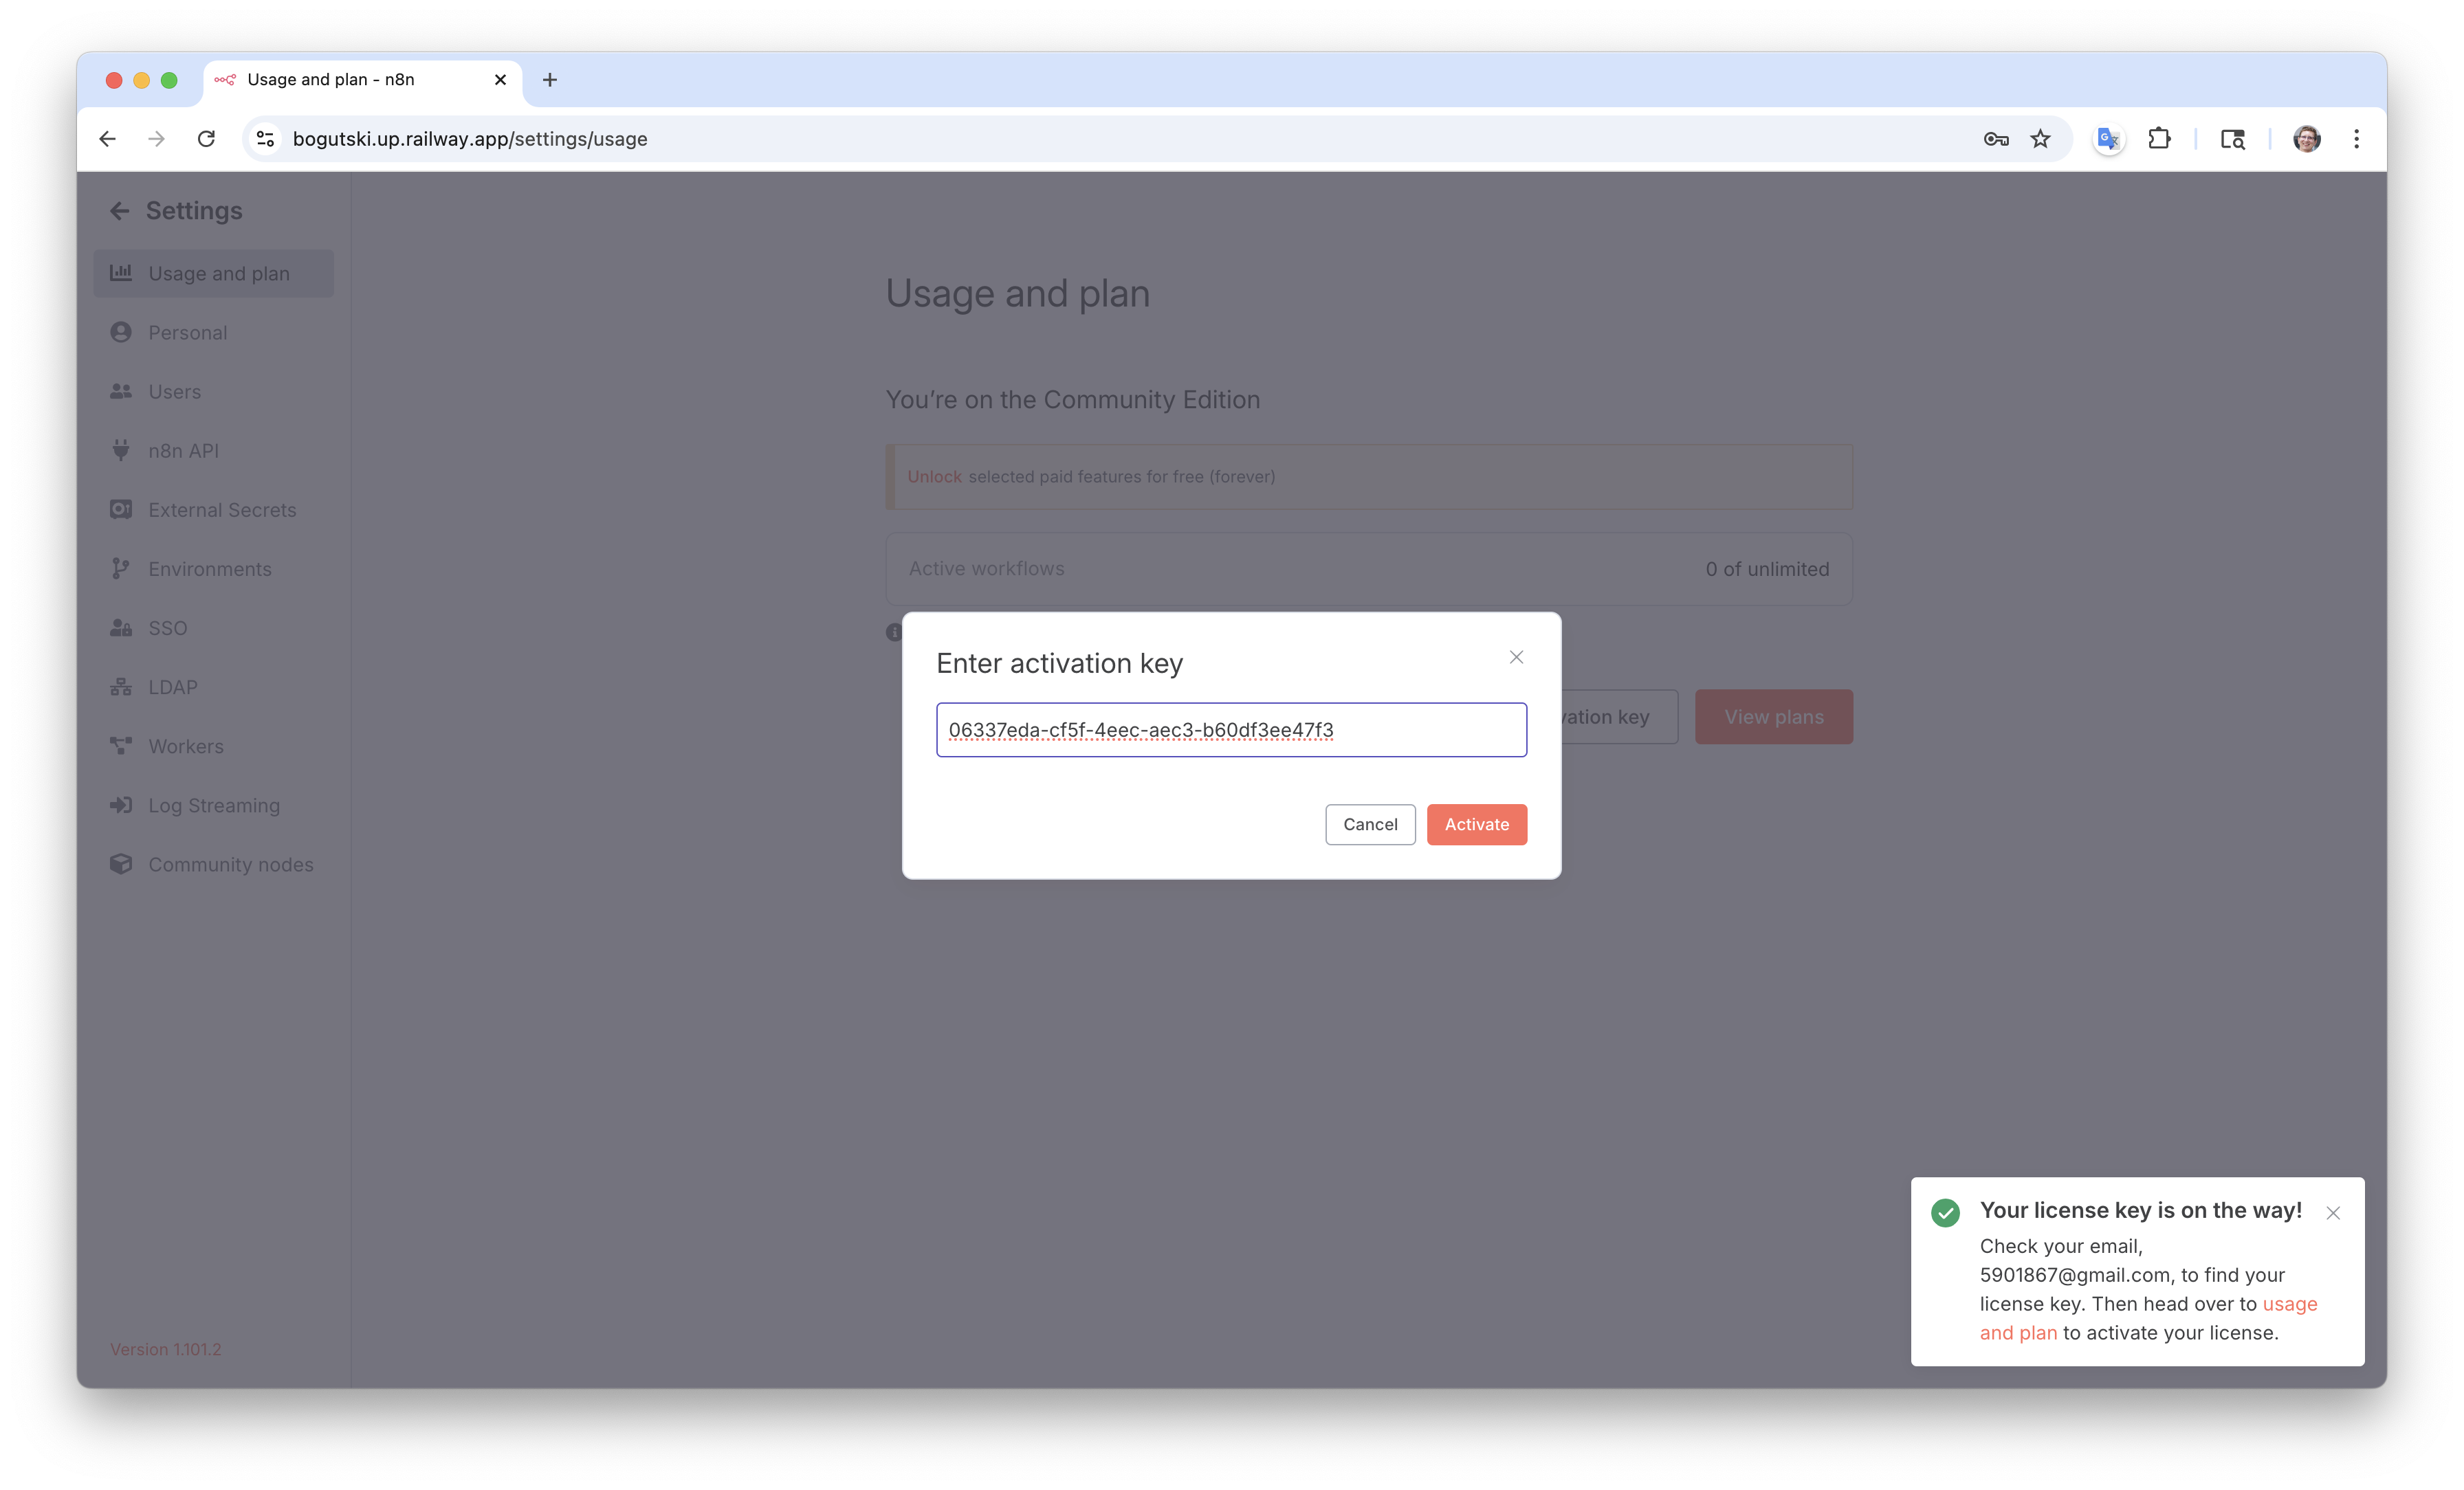Bookmark this page with star icon
This screenshot has height=1490, width=2464.
pyautogui.click(x=2040, y=139)
